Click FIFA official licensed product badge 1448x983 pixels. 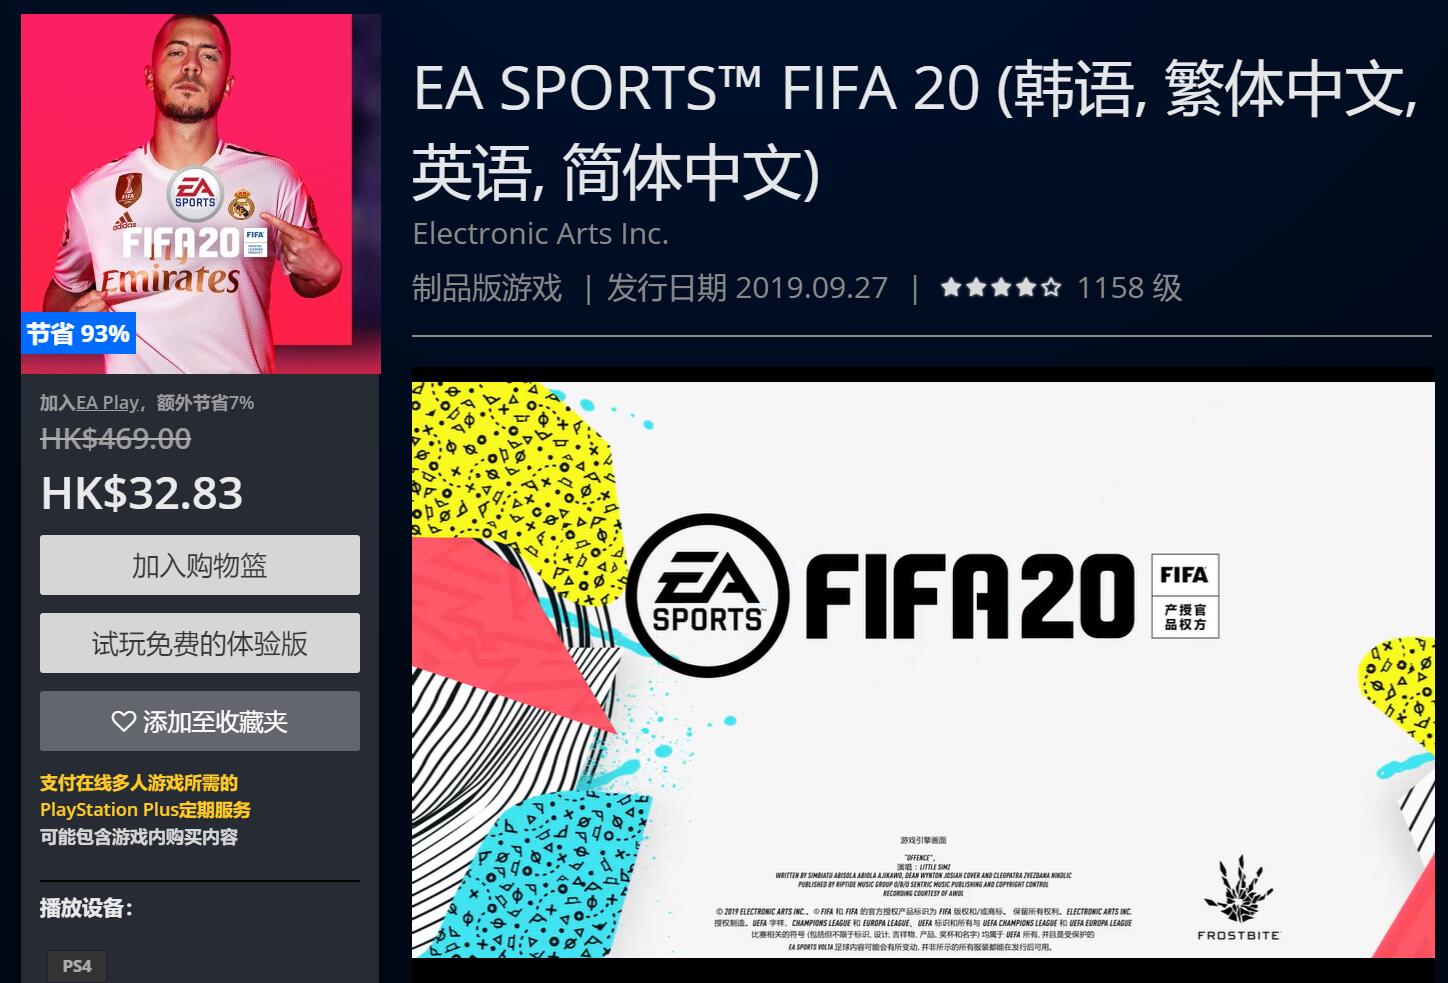click(1185, 596)
